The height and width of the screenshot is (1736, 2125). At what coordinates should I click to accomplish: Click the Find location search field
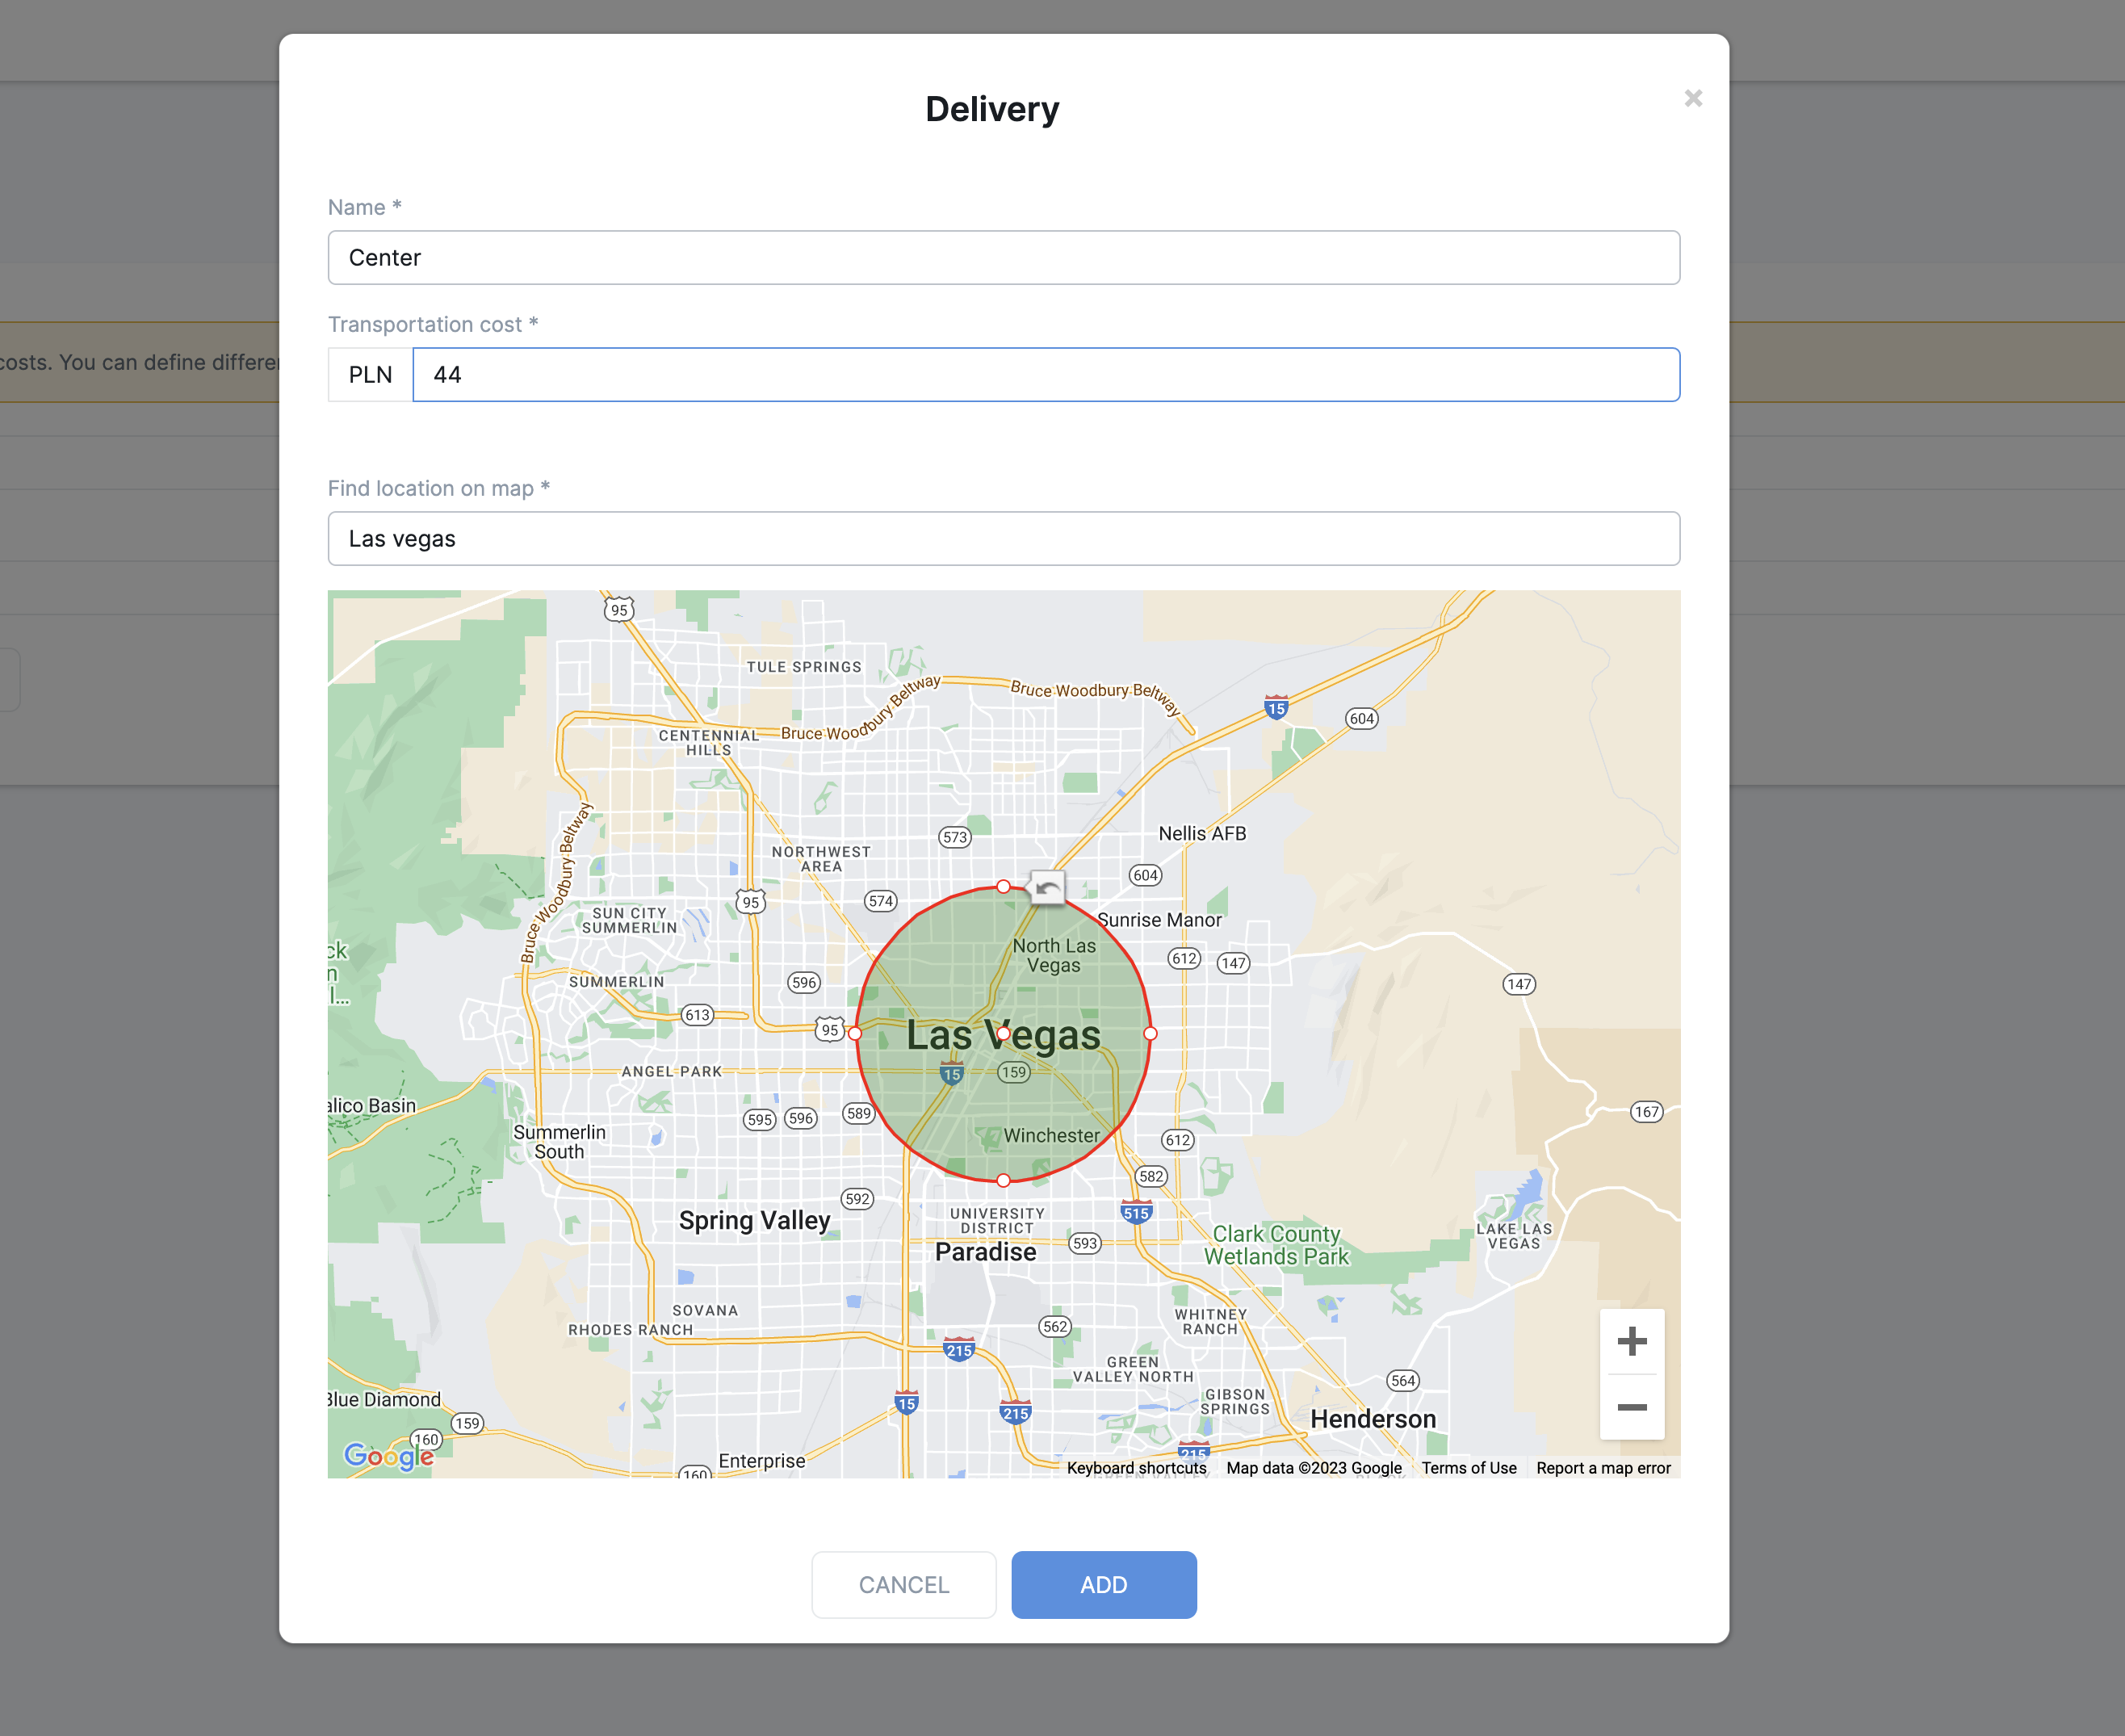coord(1003,539)
